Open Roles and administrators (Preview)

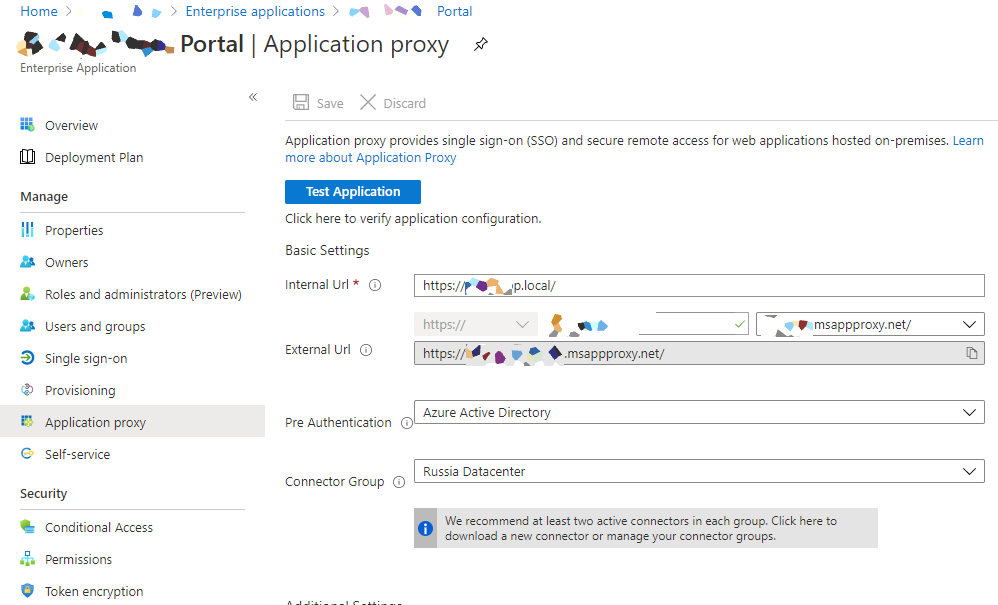[x=143, y=295]
